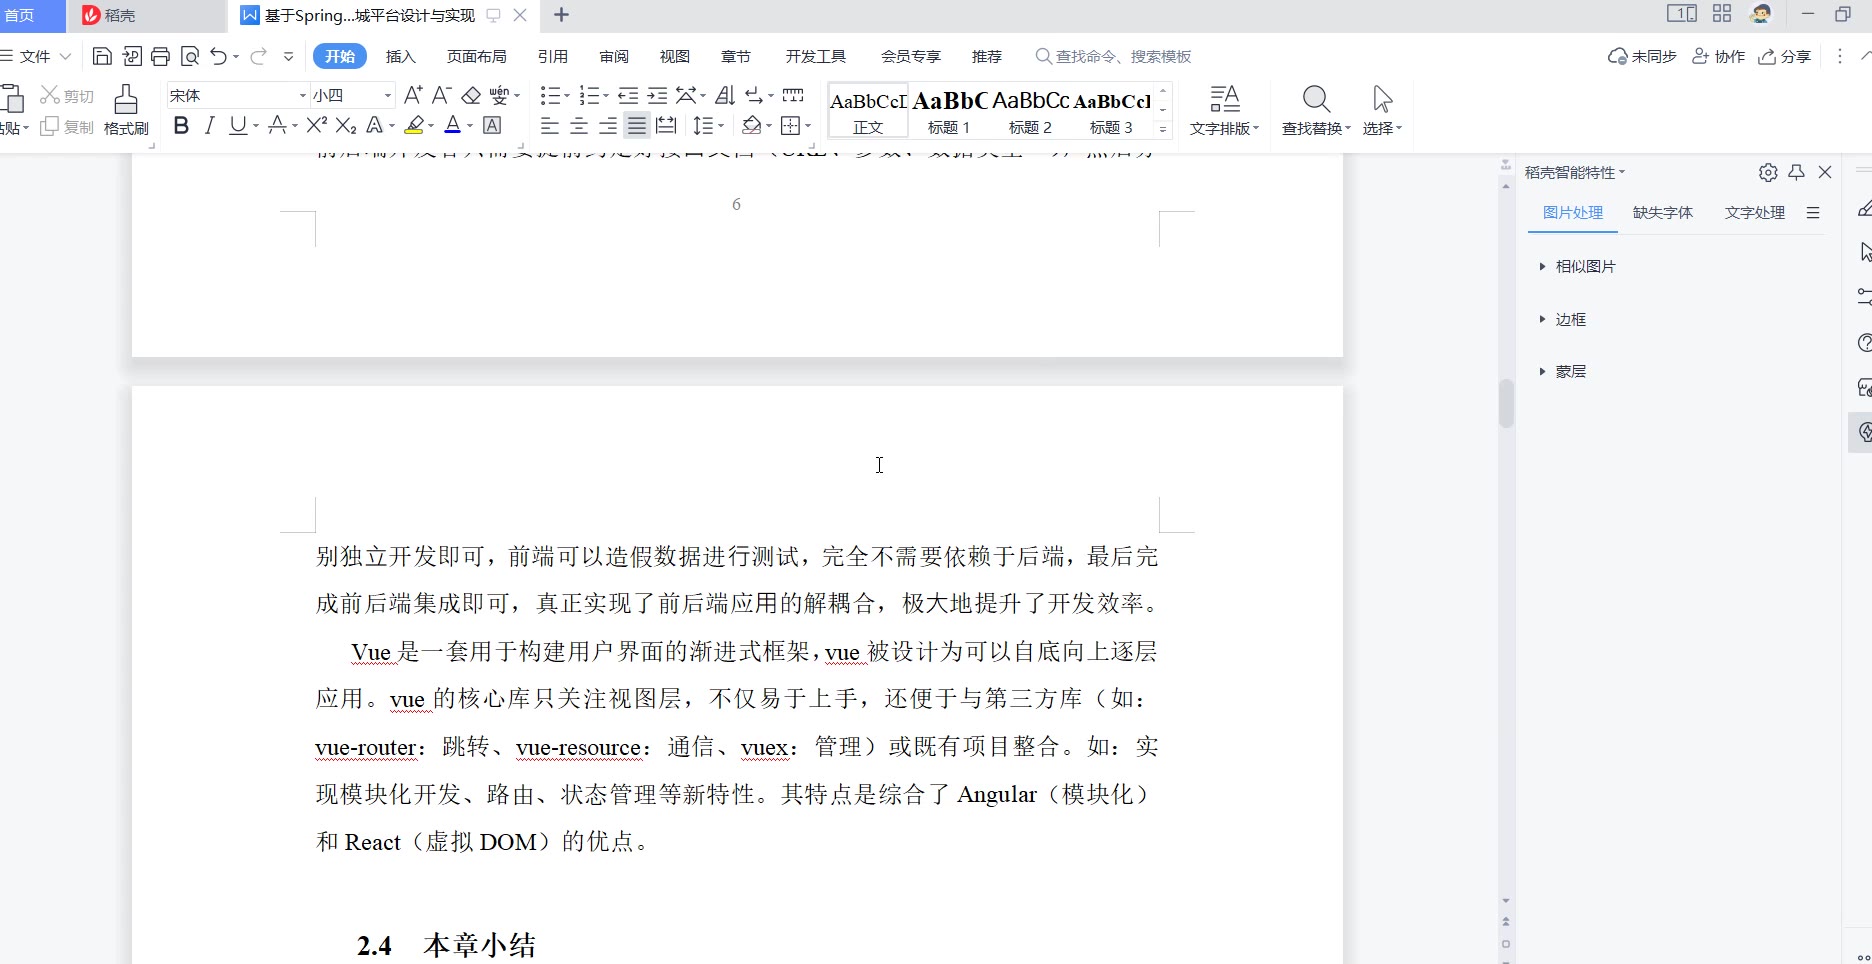Apply the 标题 1 heading style
Viewport: 1872px width, 964px height.
click(949, 110)
